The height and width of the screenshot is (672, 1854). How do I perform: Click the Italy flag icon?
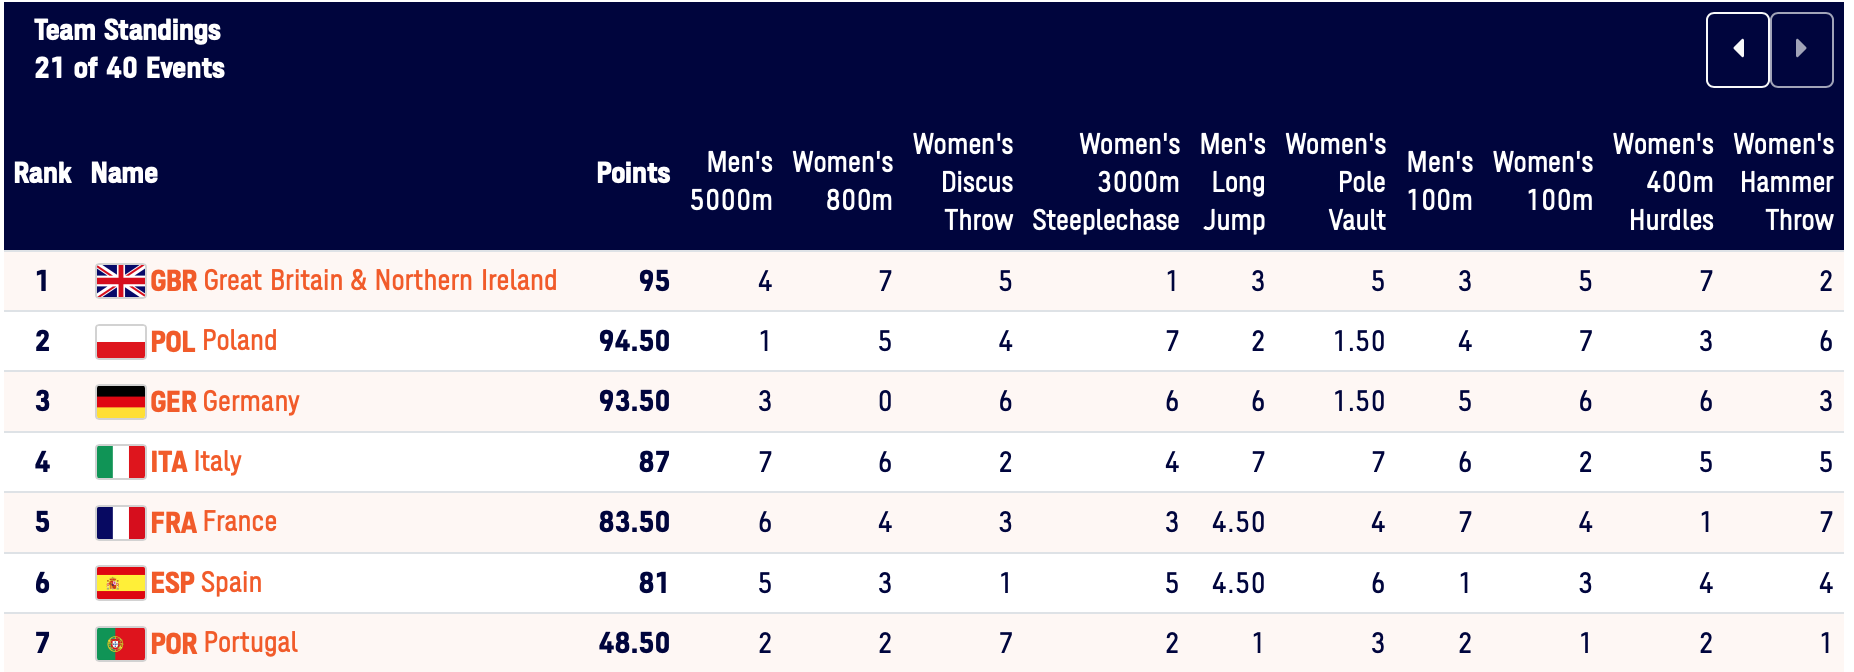pyautogui.click(x=120, y=462)
